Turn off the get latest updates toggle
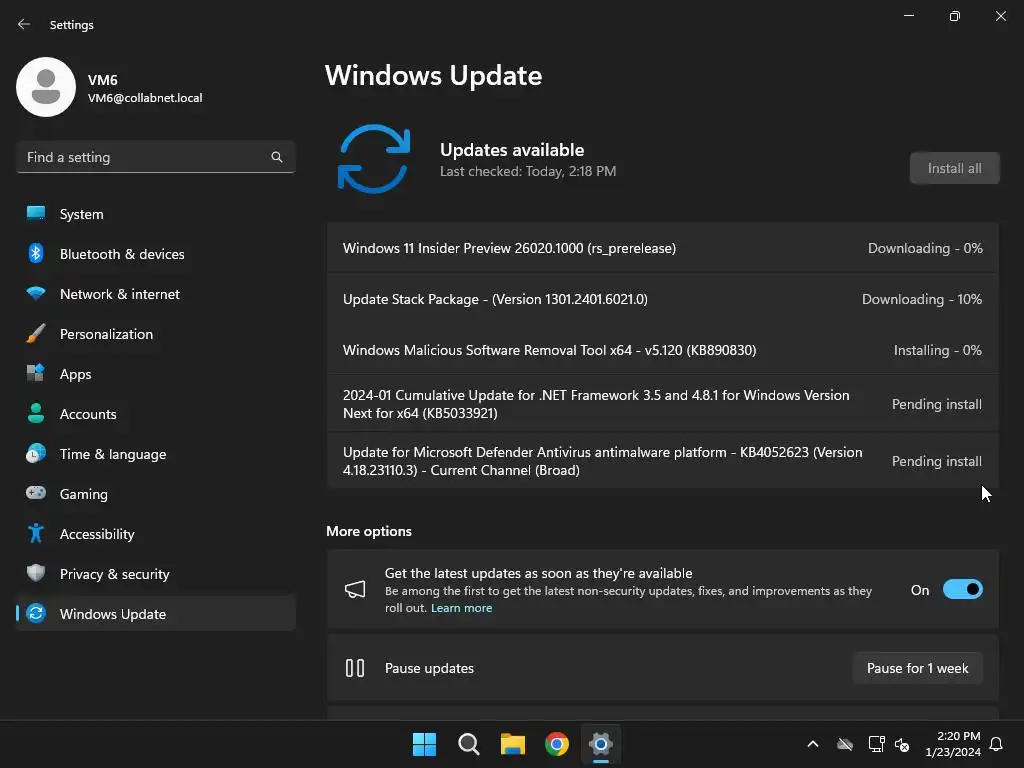Screen dimensions: 1024x768 click(963, 590)
